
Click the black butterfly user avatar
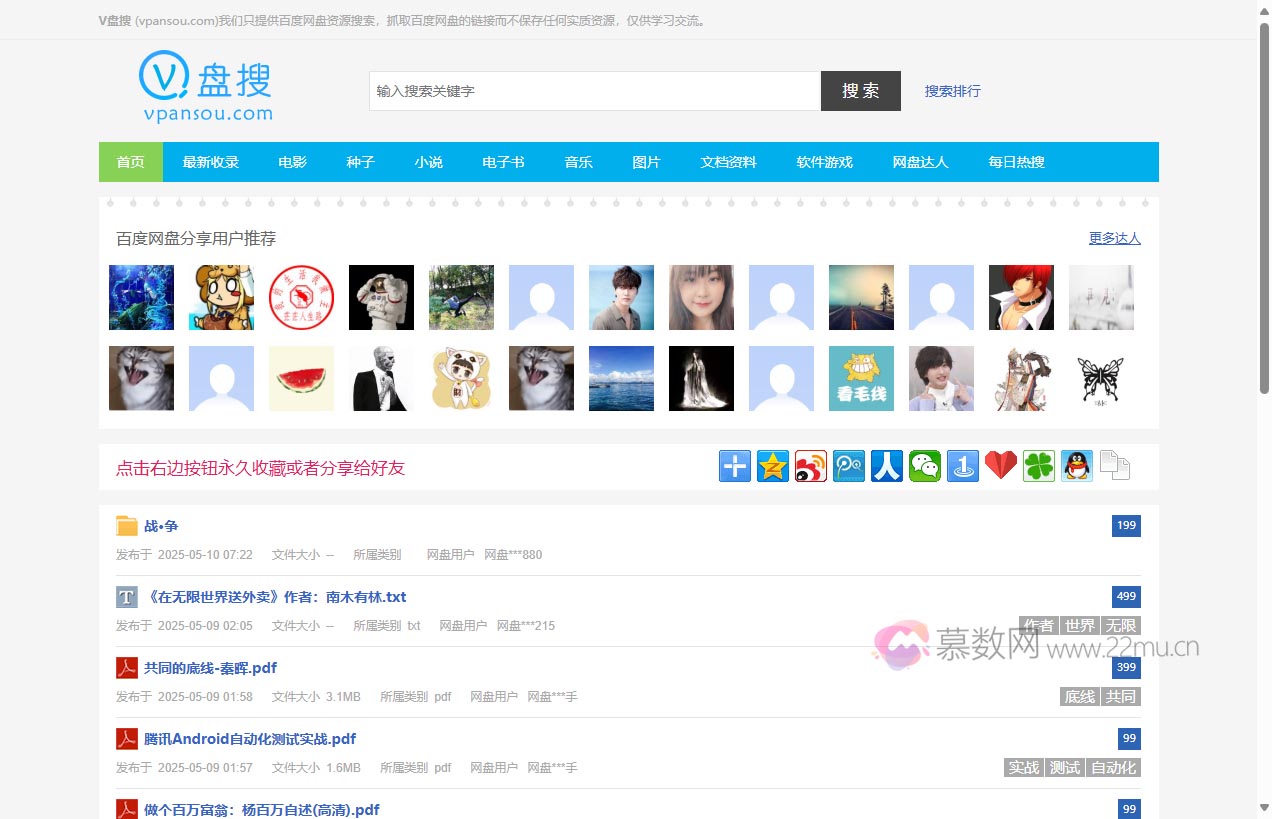point(1101,378)
